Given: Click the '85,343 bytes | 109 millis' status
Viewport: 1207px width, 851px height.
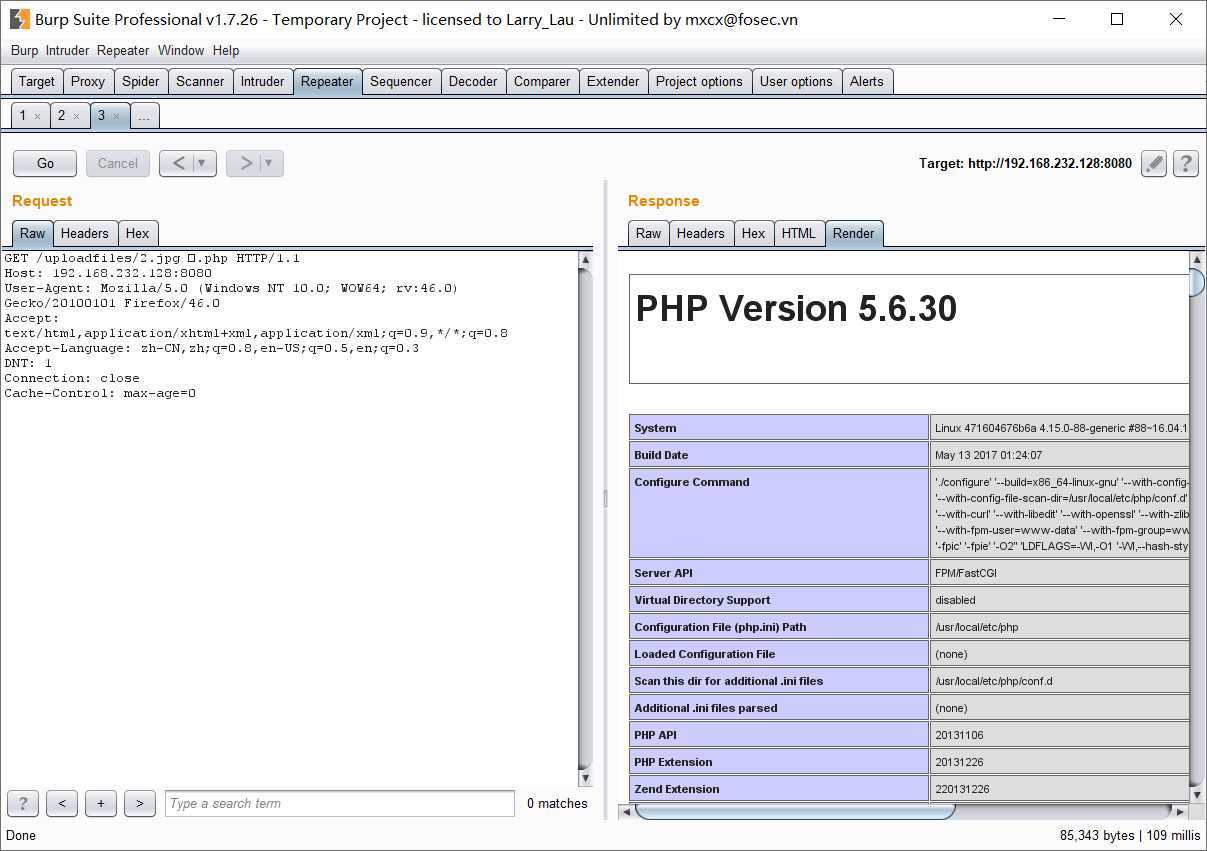Looking at the screenshot, I should pos(1129,835).
